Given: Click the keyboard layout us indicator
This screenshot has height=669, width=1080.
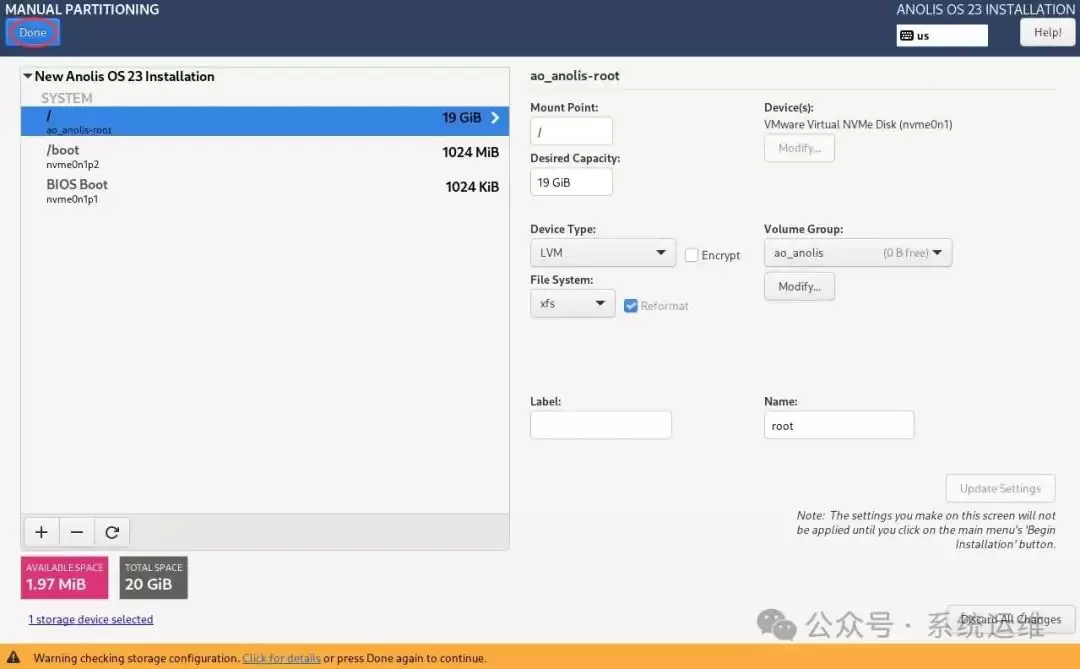Looking at the screenshot, I should click(x=941, y=35).
